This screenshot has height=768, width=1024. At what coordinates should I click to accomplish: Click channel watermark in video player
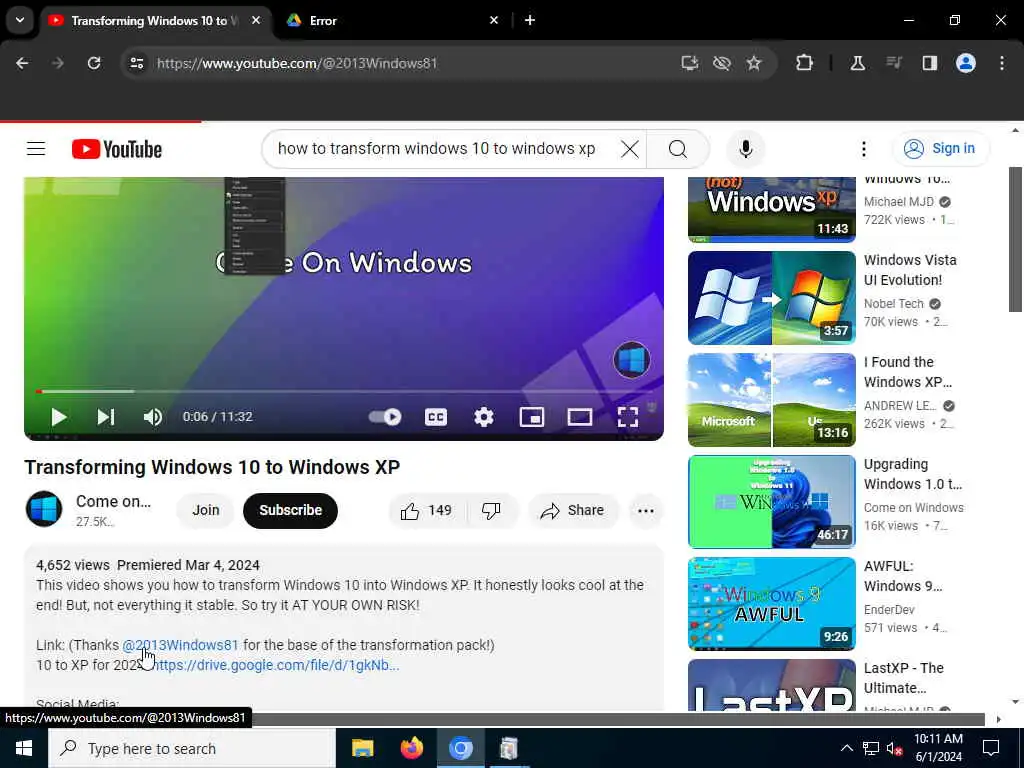pyautogui.click(x=632, y=360)
